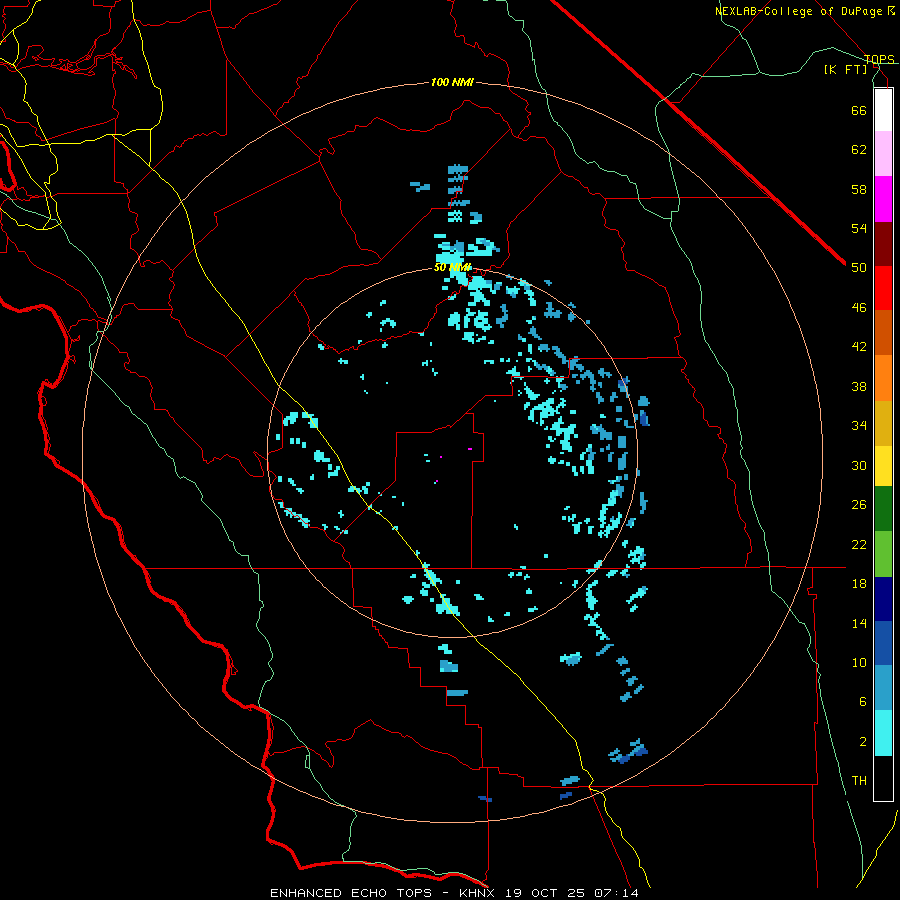Image resolution: width=900 pixels, height=900 pixels.
Task: Click the legend value 50
Action: (859, 268)
